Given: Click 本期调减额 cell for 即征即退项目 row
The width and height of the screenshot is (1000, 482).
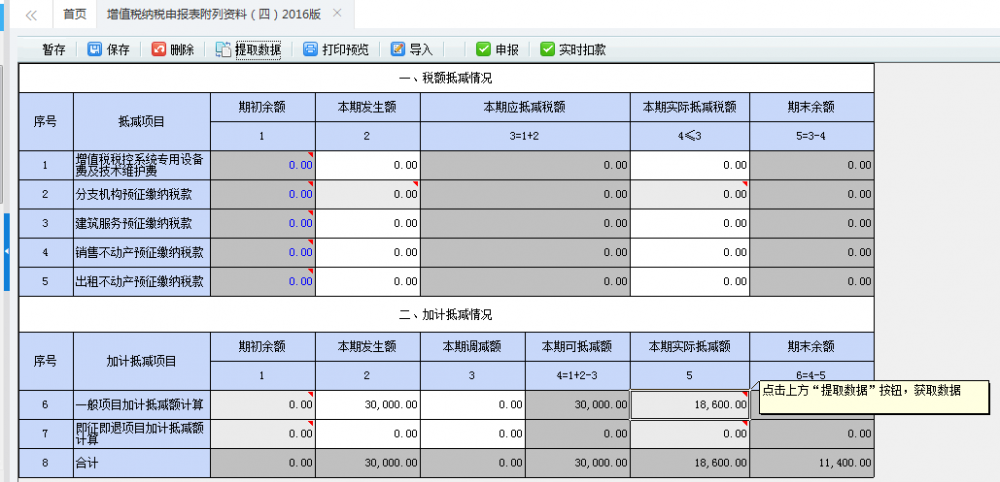Looking at the screenshot, I should tap(473, 434).
